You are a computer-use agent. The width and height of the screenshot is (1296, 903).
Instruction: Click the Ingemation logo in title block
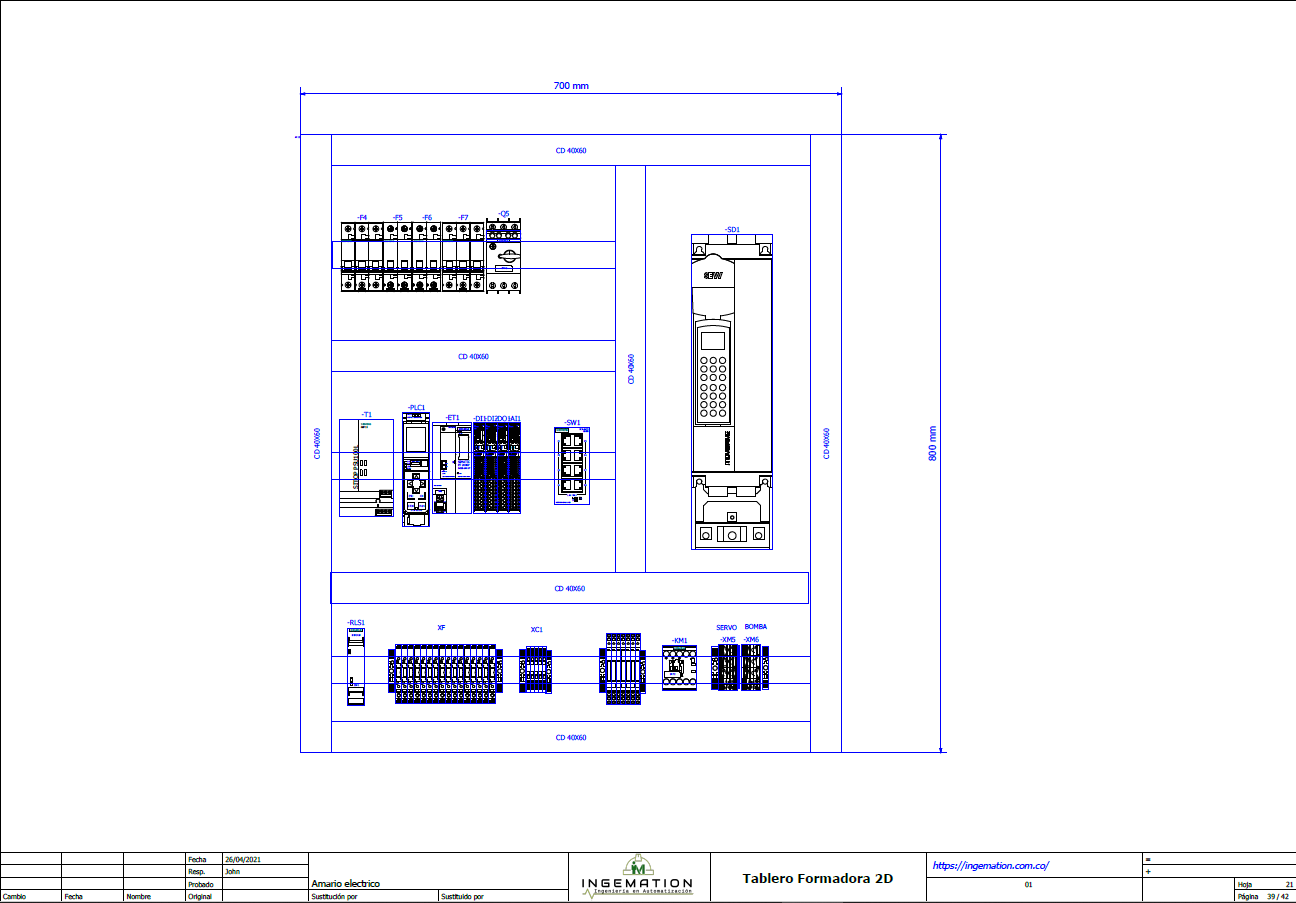(637, 877)
